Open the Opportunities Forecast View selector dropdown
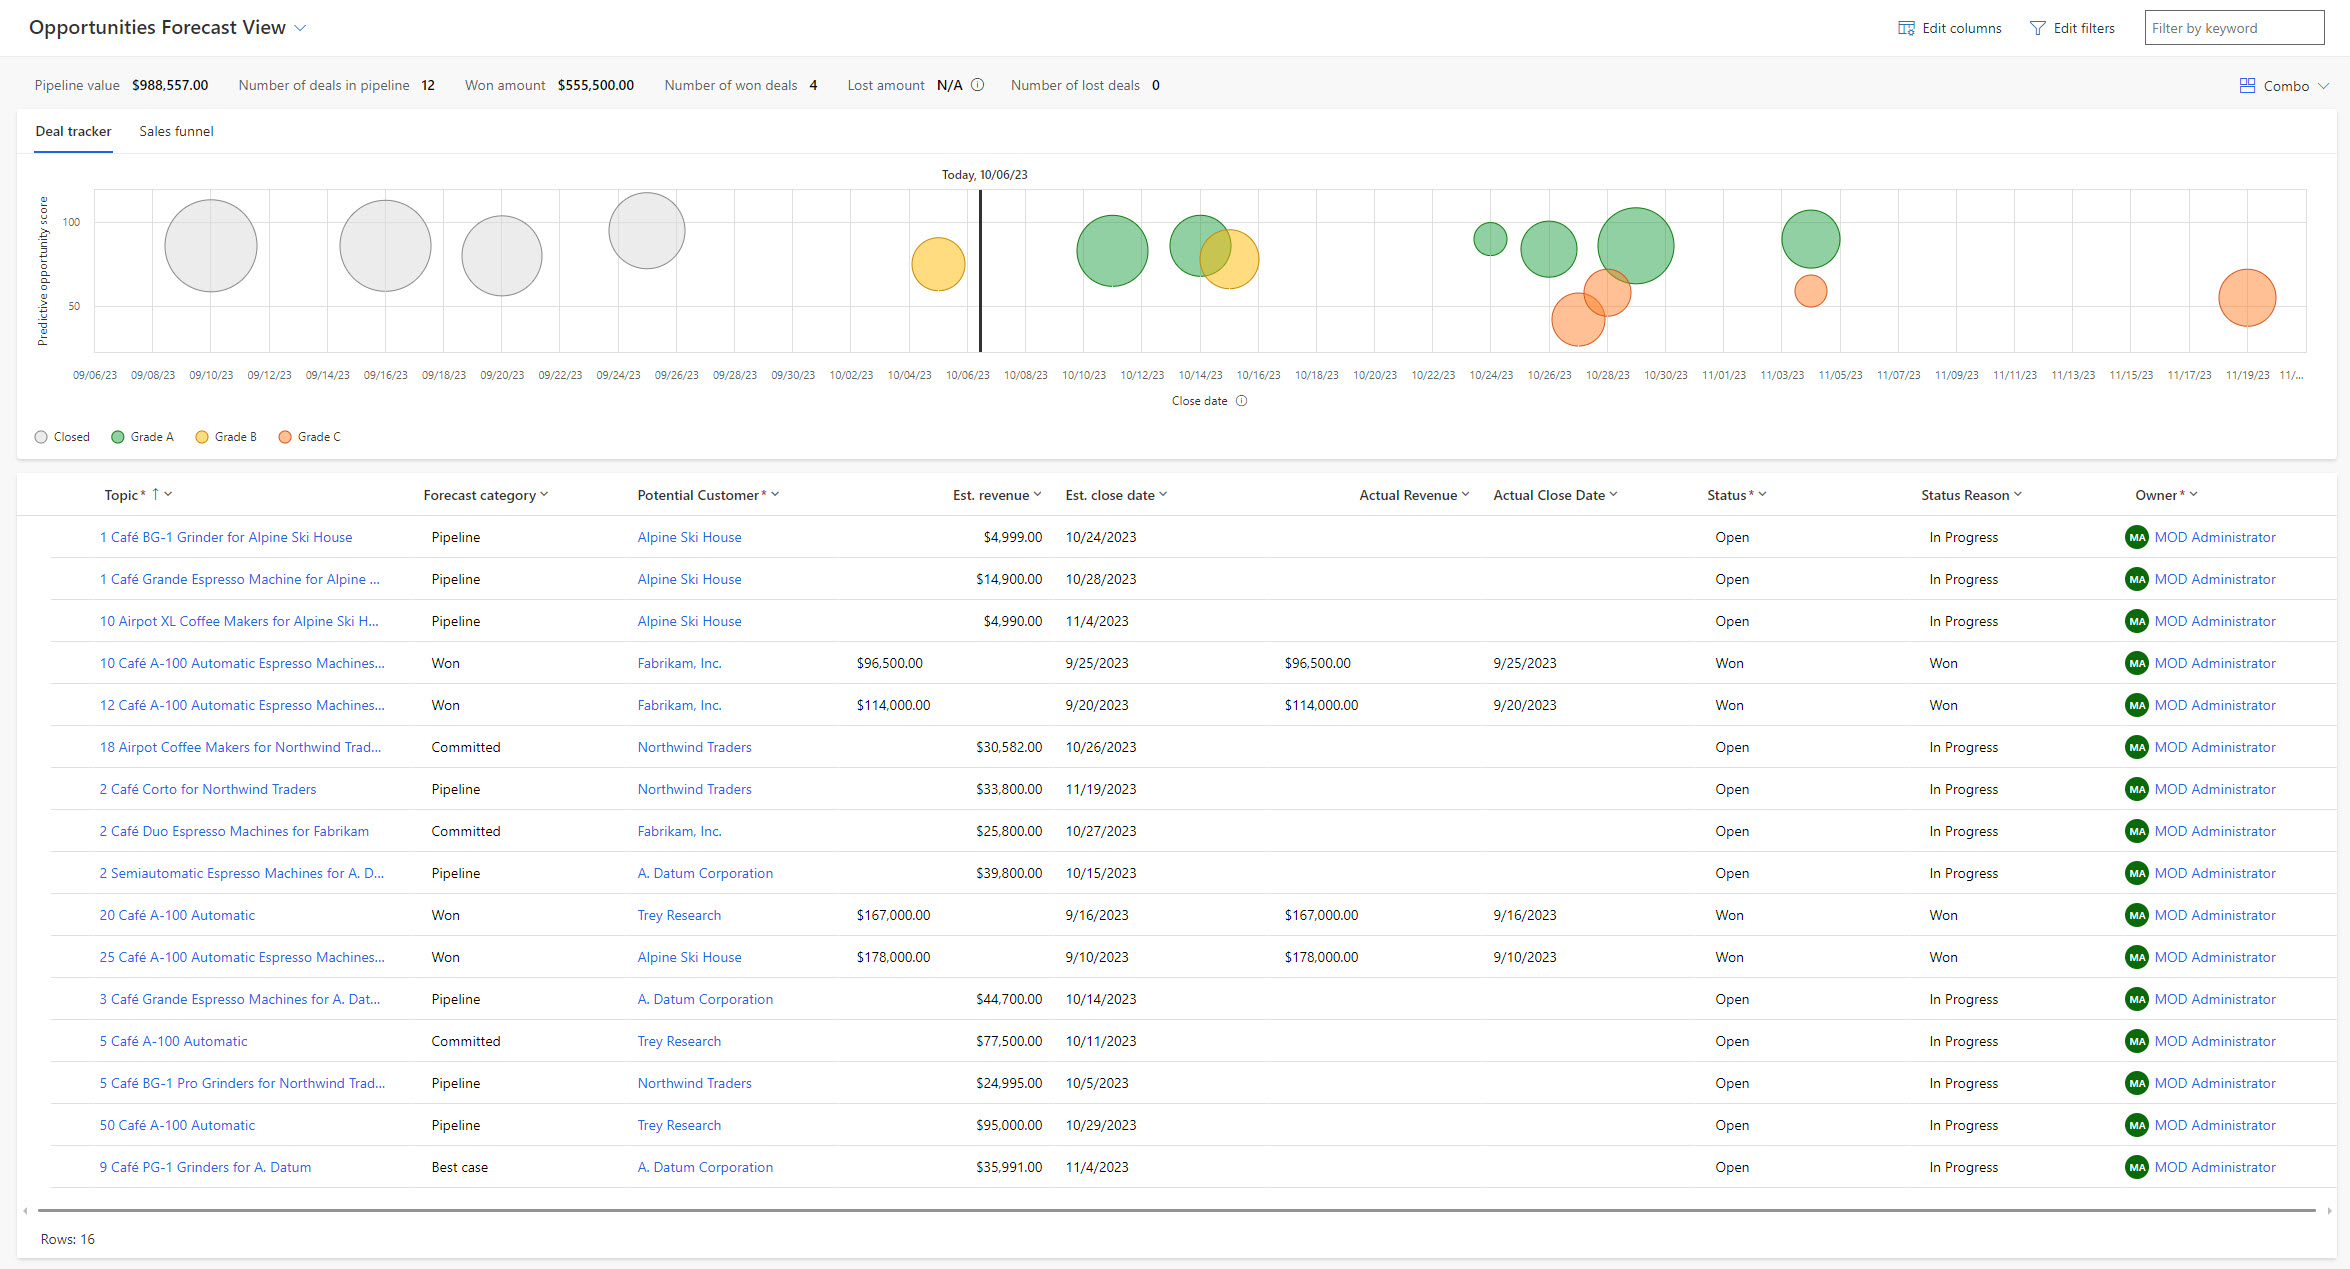 pyautogui.click(x=300, y=28)
